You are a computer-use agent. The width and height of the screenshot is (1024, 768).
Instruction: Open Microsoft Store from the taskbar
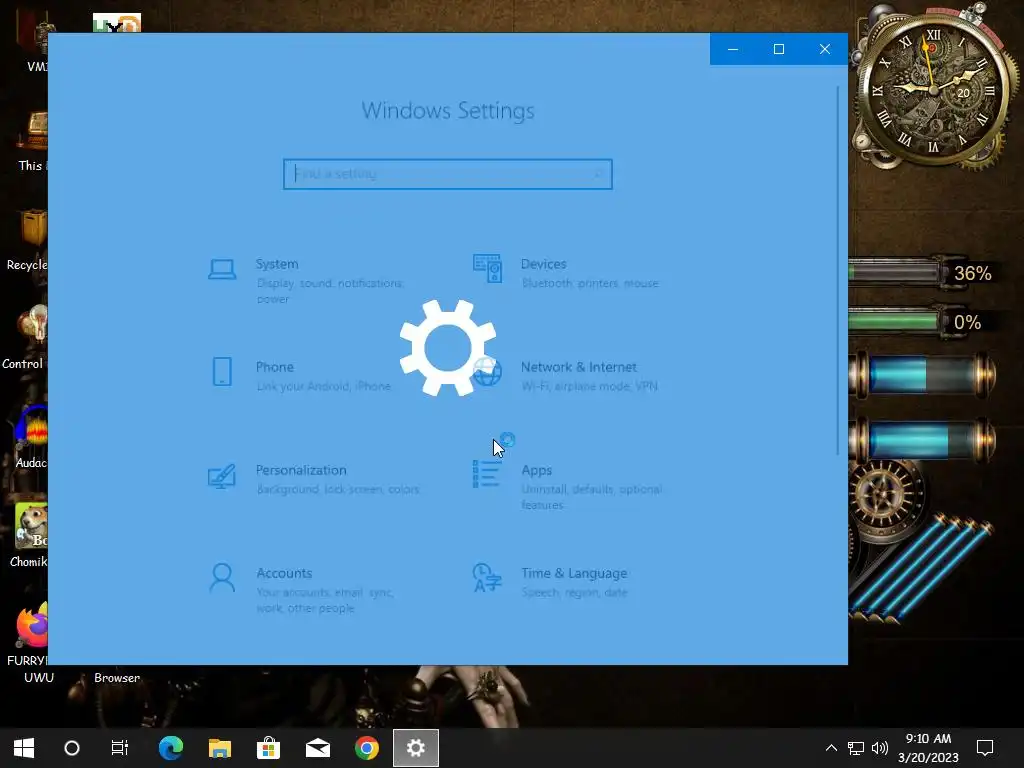(268, 748)
